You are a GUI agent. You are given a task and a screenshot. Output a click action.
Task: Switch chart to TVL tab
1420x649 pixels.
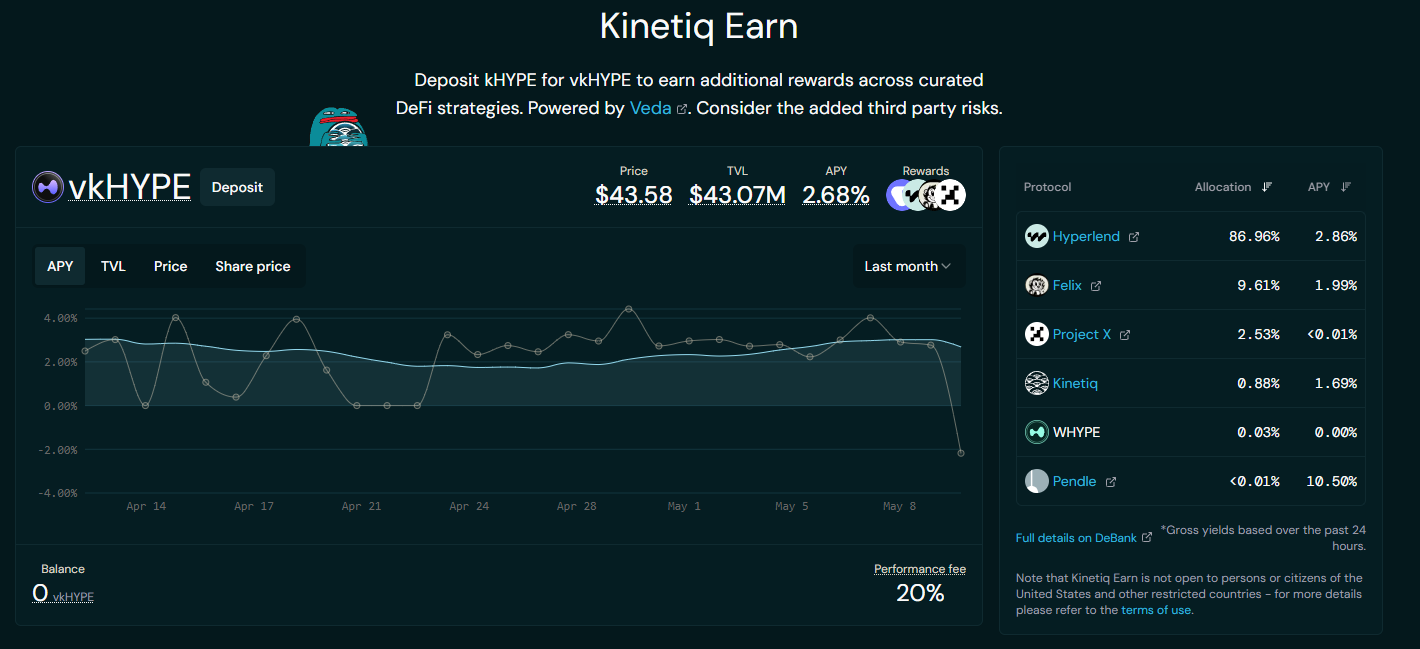pos(113,266)
